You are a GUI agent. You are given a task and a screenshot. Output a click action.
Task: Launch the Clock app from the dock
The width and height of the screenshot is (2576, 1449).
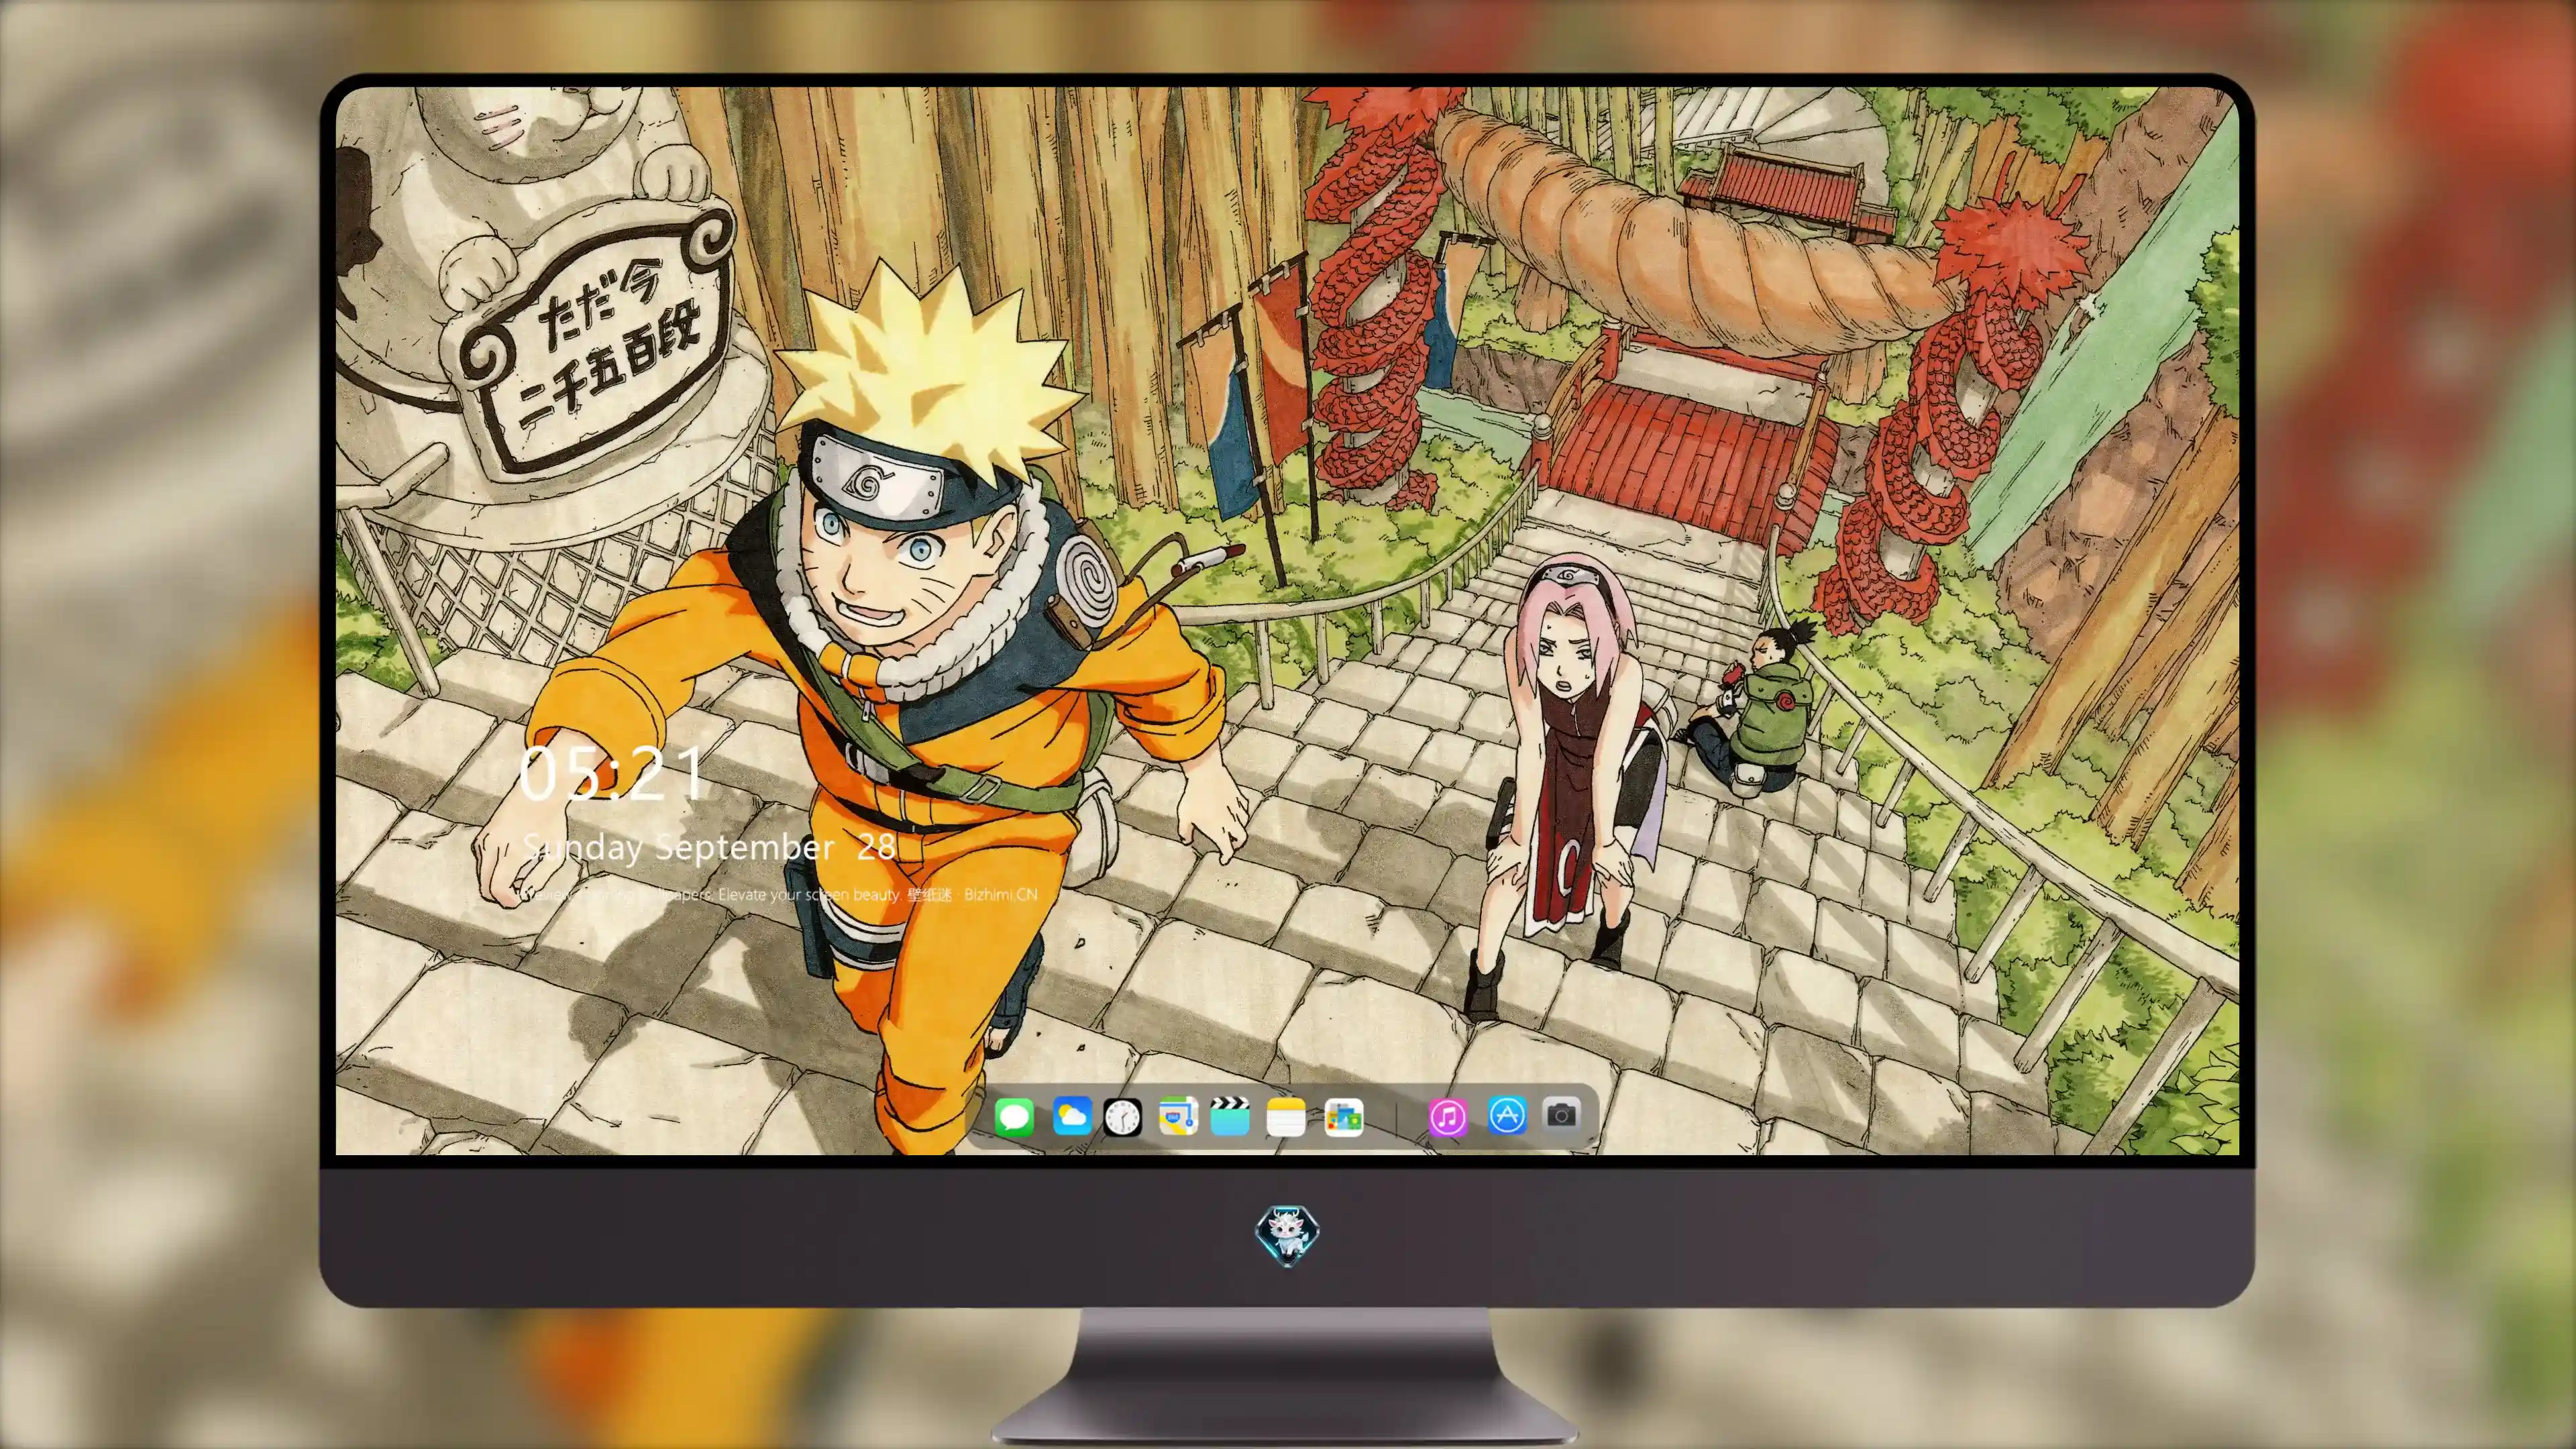[x=1122, y=1116]
